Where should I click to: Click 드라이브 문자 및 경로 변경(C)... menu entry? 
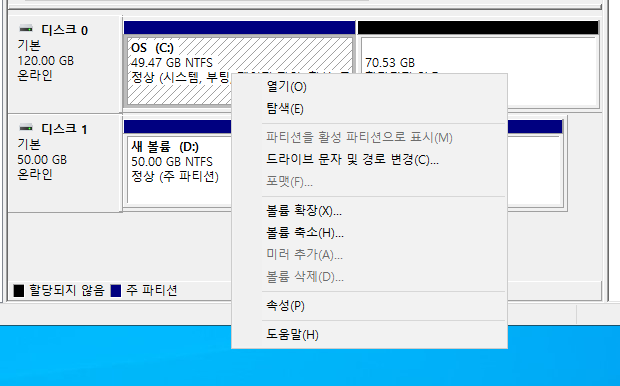(369, 159)
